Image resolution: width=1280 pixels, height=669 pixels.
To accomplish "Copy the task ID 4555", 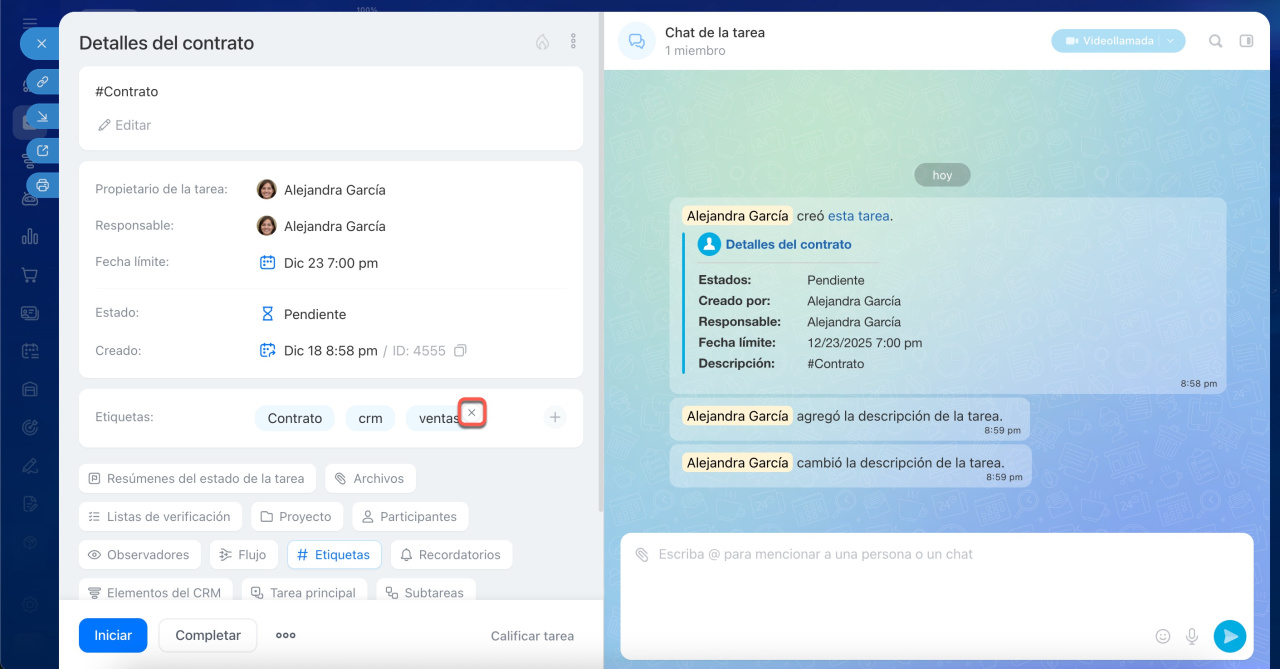I will [x=460, y=351].
